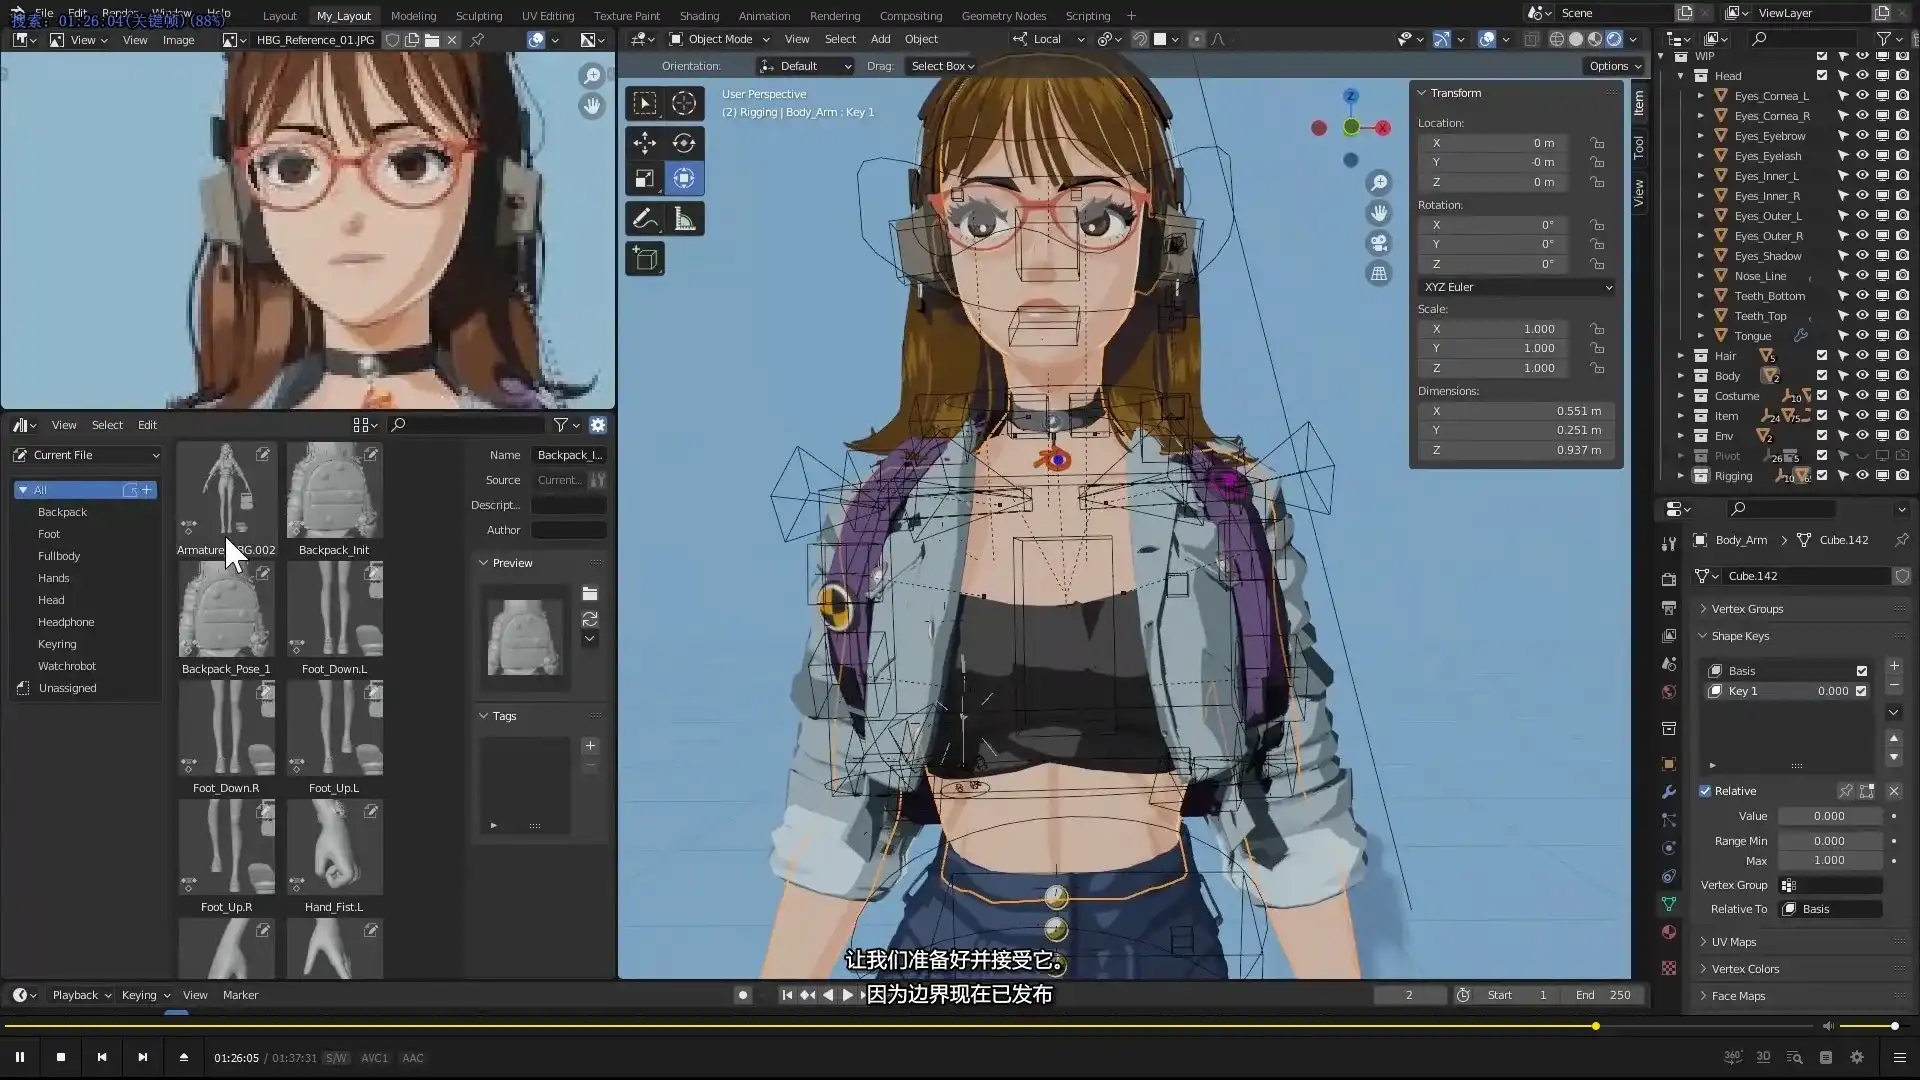Viewport: 1920px width, 1080px height.
Task: Activate the Transform tool icon
Action: tap(684, 179)
